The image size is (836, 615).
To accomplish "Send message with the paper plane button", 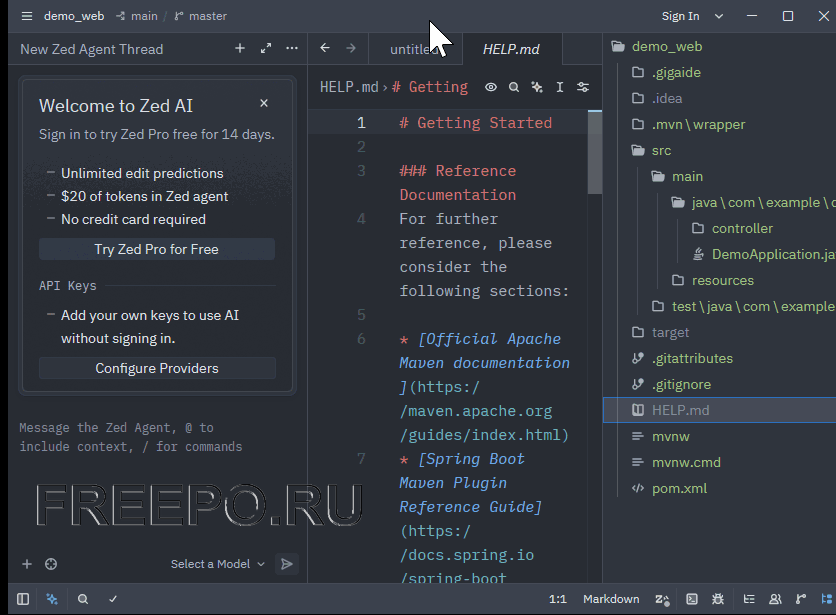I will (x=287, y=564).
